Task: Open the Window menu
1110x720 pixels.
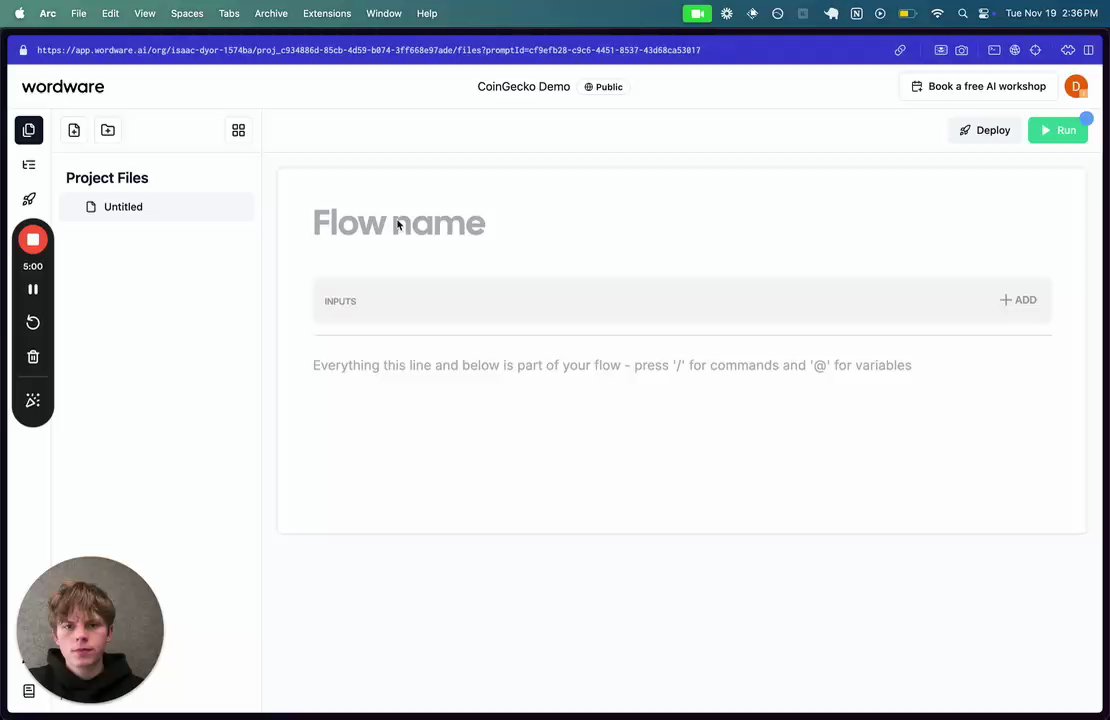Action: pyautogui.click(x=384, y=13)
